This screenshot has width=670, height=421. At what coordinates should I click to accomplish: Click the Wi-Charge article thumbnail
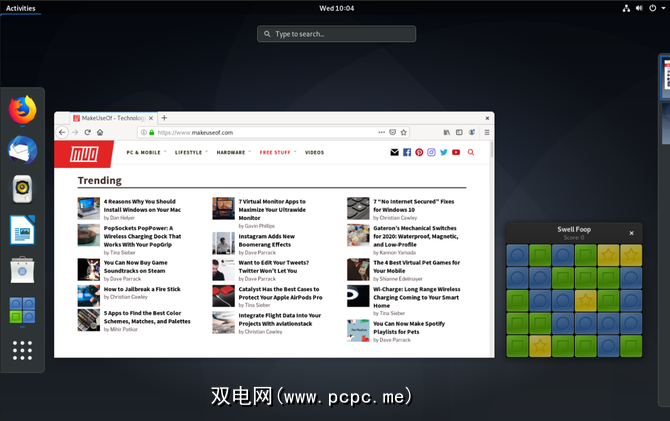click(x=358, y=296)
